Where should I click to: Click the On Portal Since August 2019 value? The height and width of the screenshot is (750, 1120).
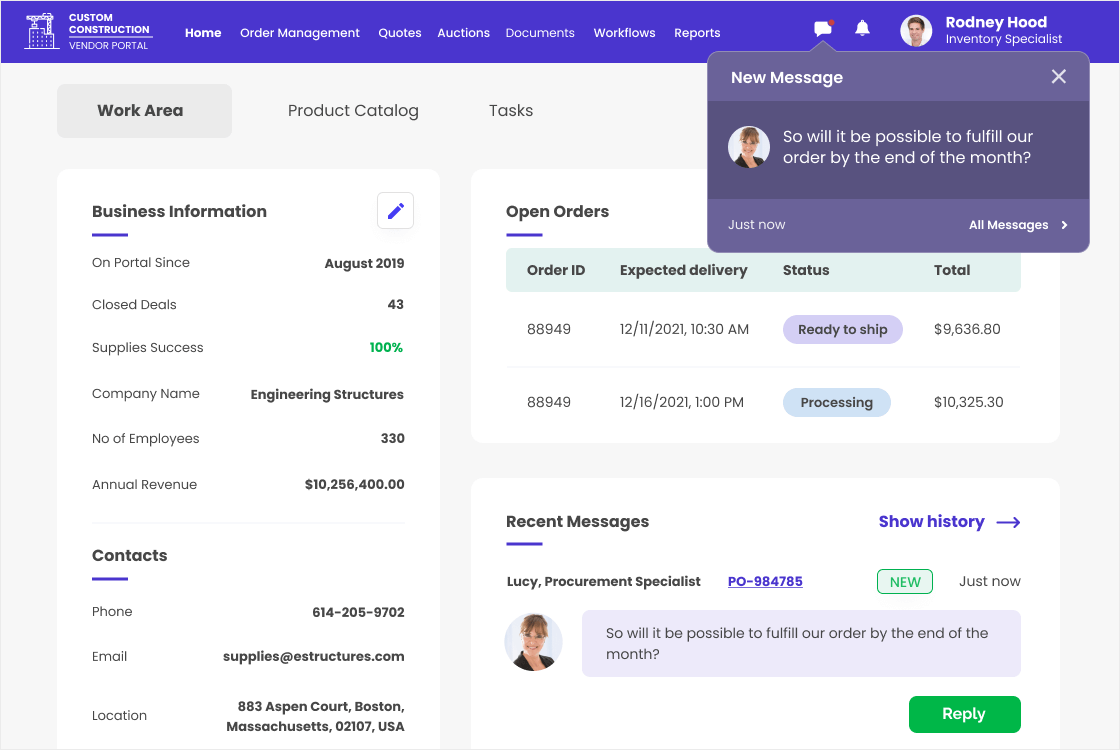364,264
